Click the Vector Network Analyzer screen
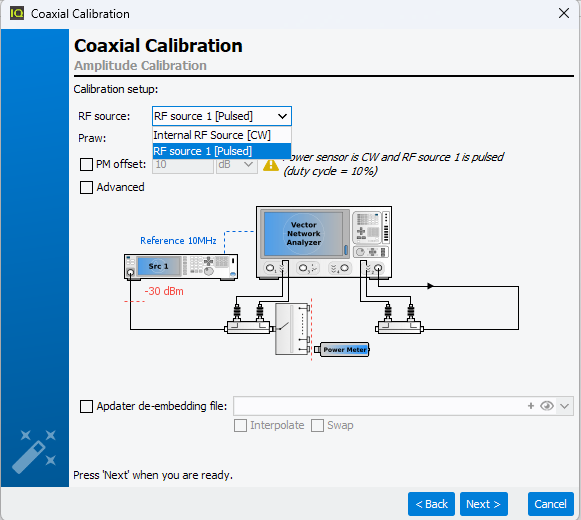Viewport: 581px width, 520px height. [303, 234]
